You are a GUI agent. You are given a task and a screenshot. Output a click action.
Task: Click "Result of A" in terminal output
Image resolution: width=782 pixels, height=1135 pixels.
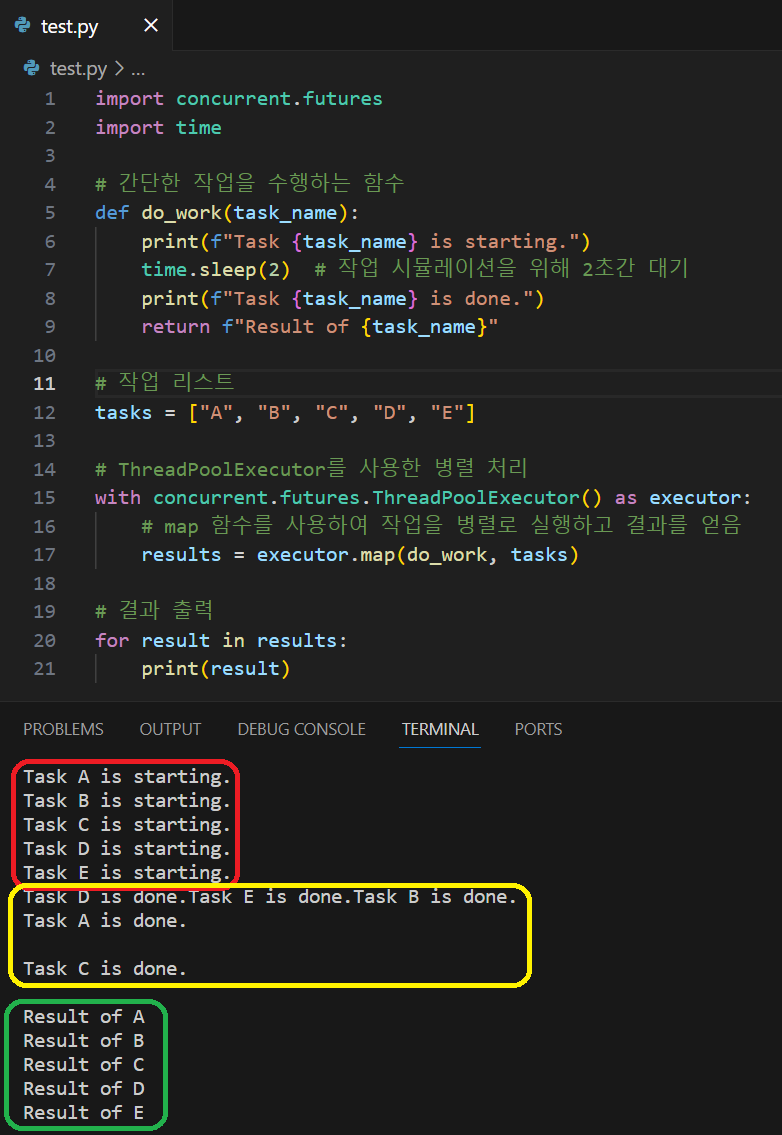(84, 1017)
